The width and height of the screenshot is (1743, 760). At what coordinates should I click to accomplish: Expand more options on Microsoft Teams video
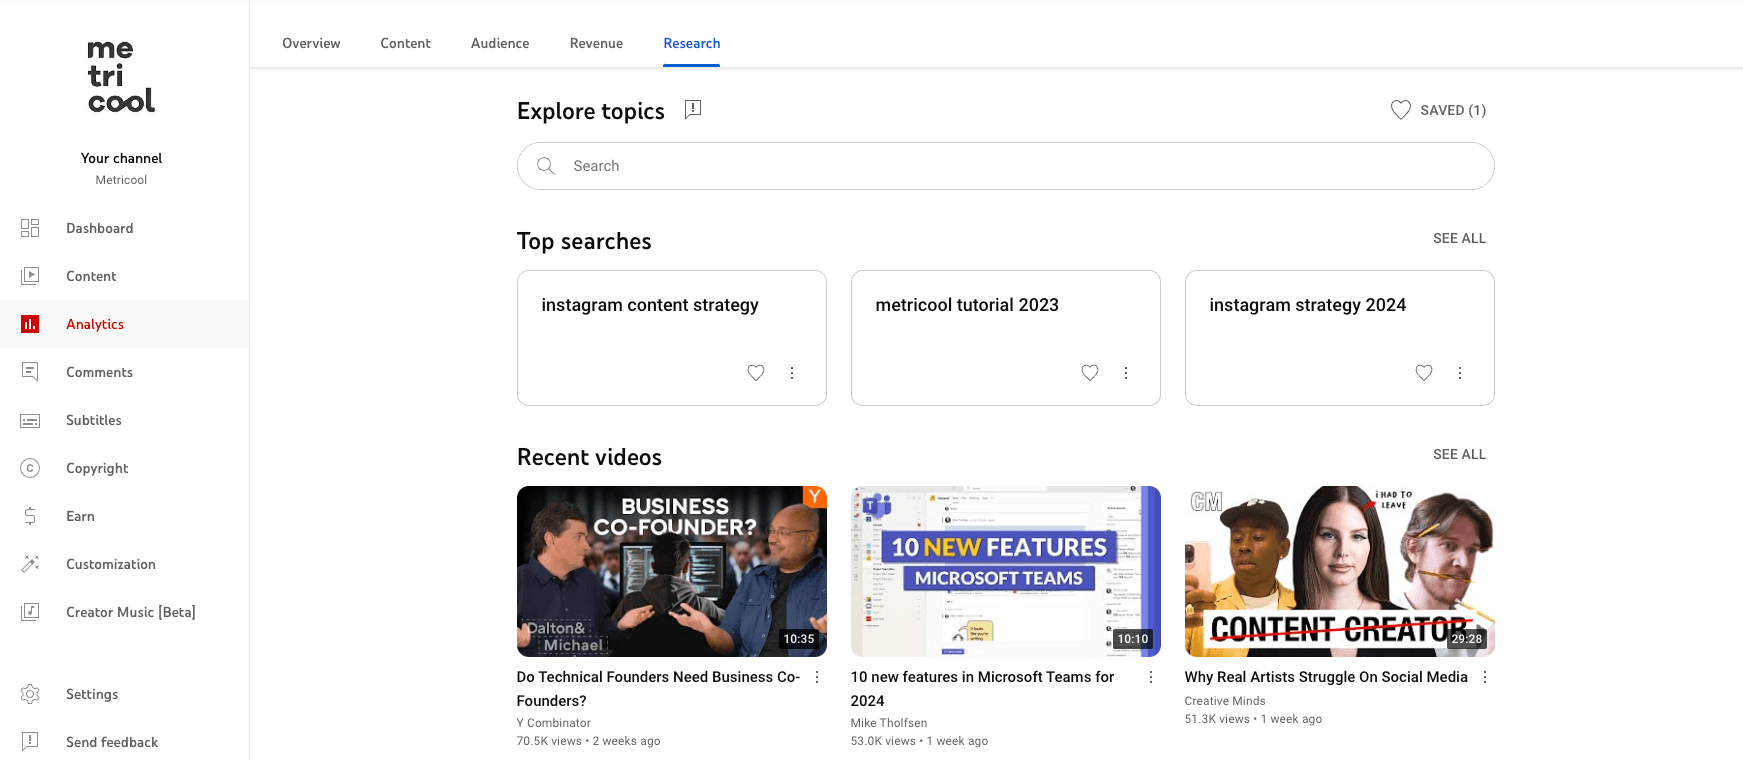(x=1151, y=677)
